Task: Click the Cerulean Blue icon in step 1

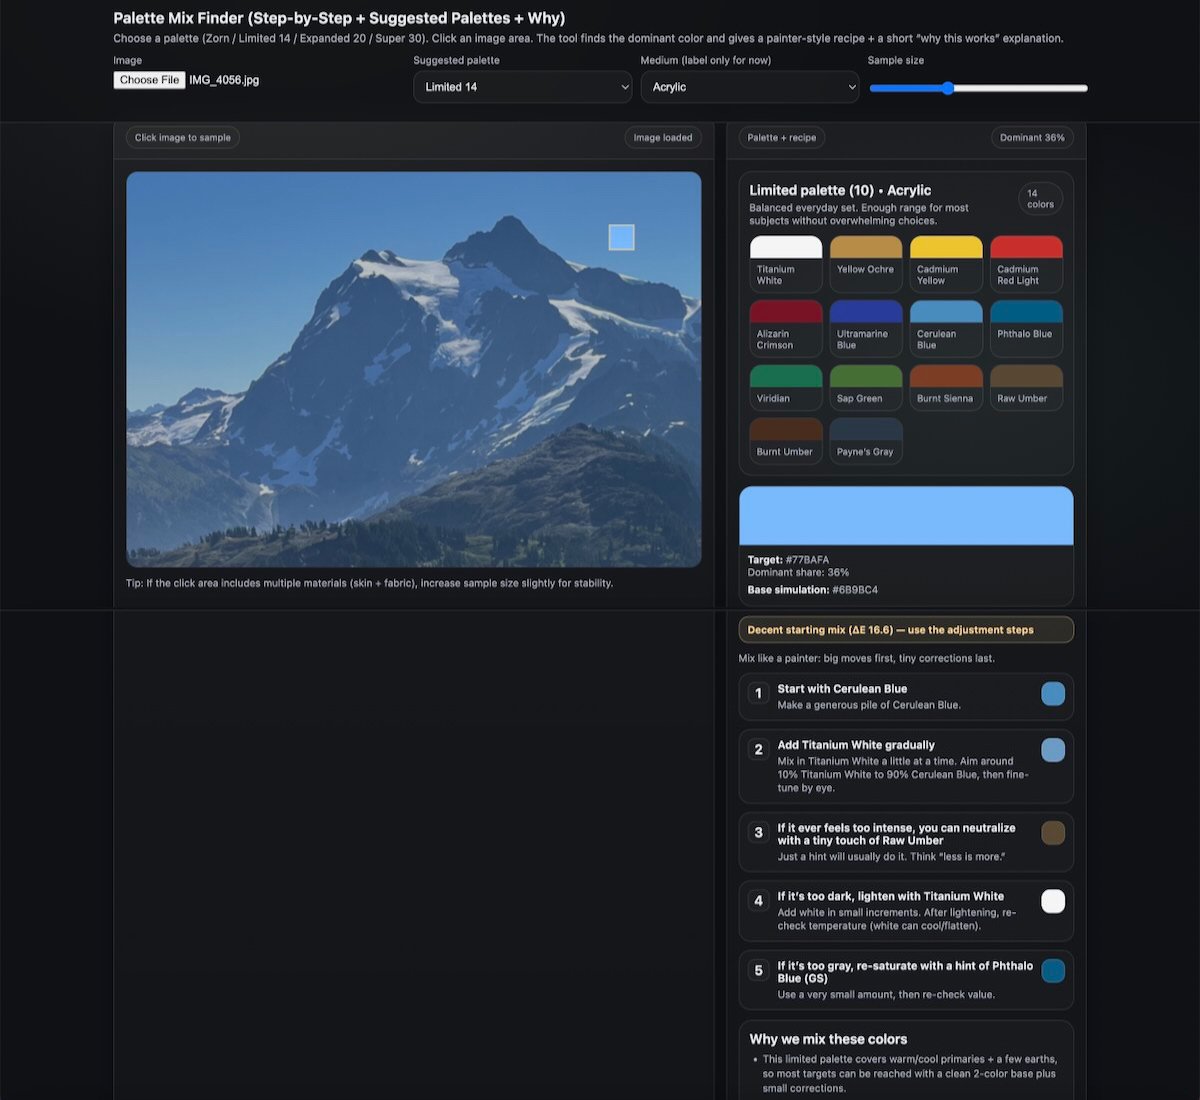Action: coord(1053,694)
